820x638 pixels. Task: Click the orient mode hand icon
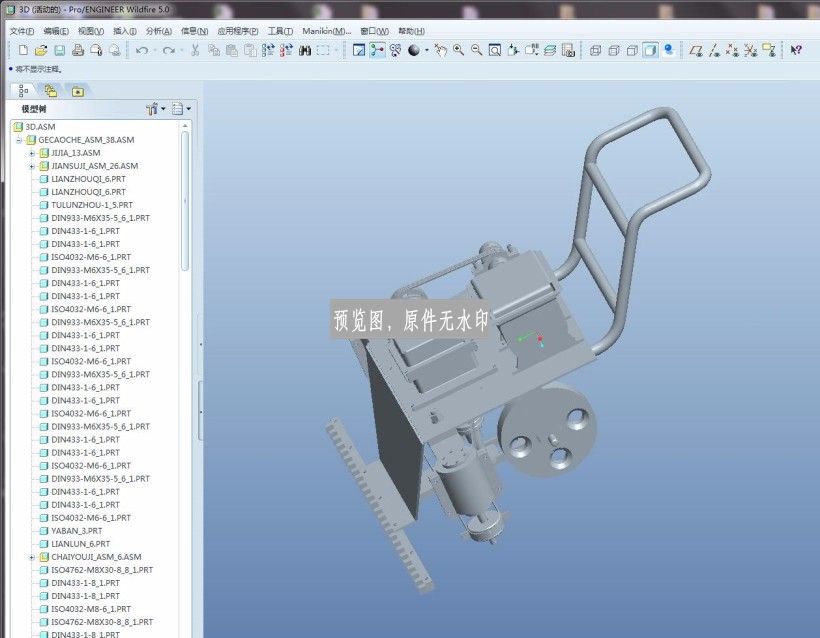click(440, 50)
